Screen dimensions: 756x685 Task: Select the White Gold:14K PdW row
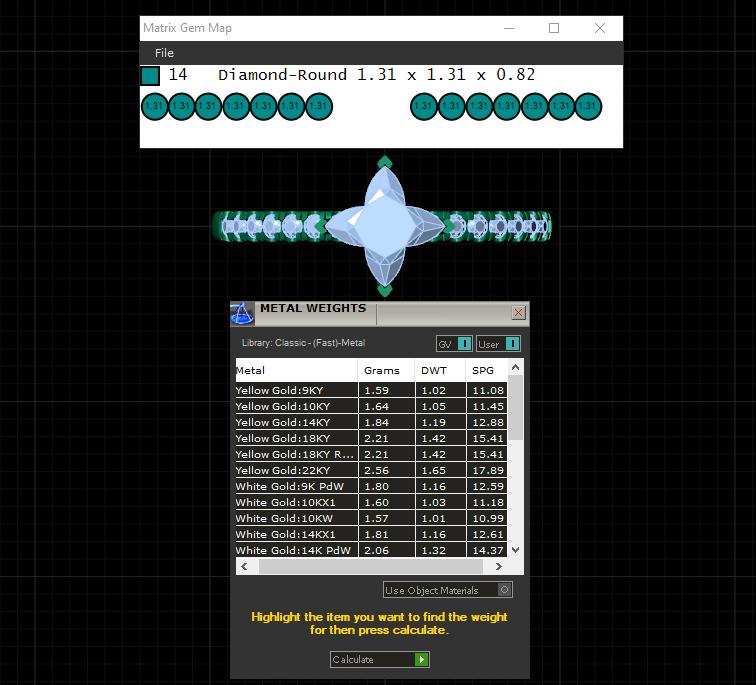point(371,550)
